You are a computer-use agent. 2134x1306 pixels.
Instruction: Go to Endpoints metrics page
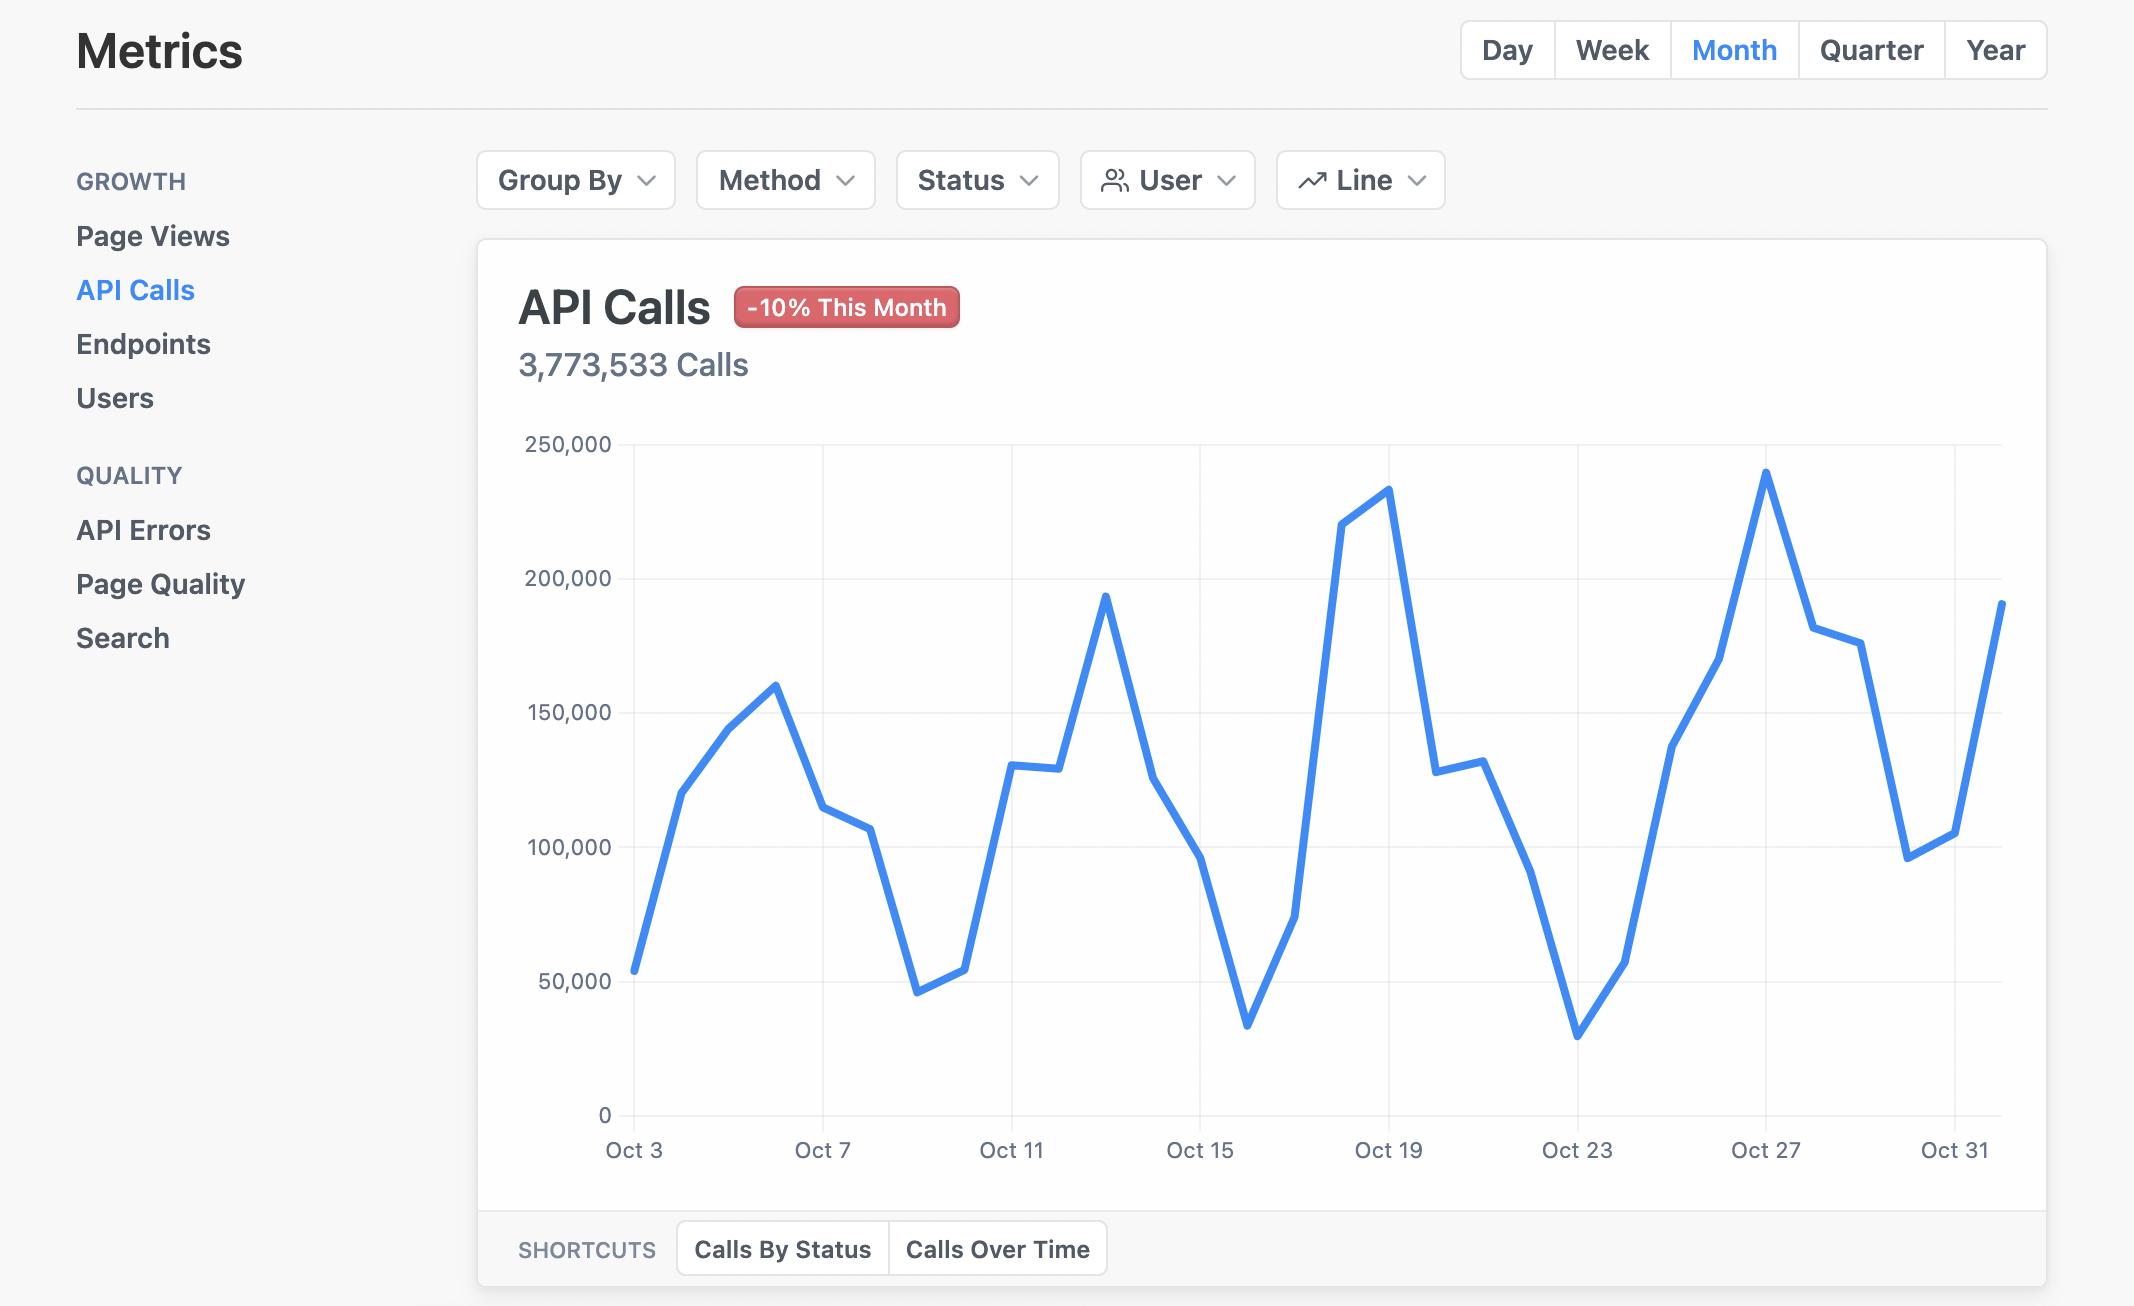[x=143, y=344]
